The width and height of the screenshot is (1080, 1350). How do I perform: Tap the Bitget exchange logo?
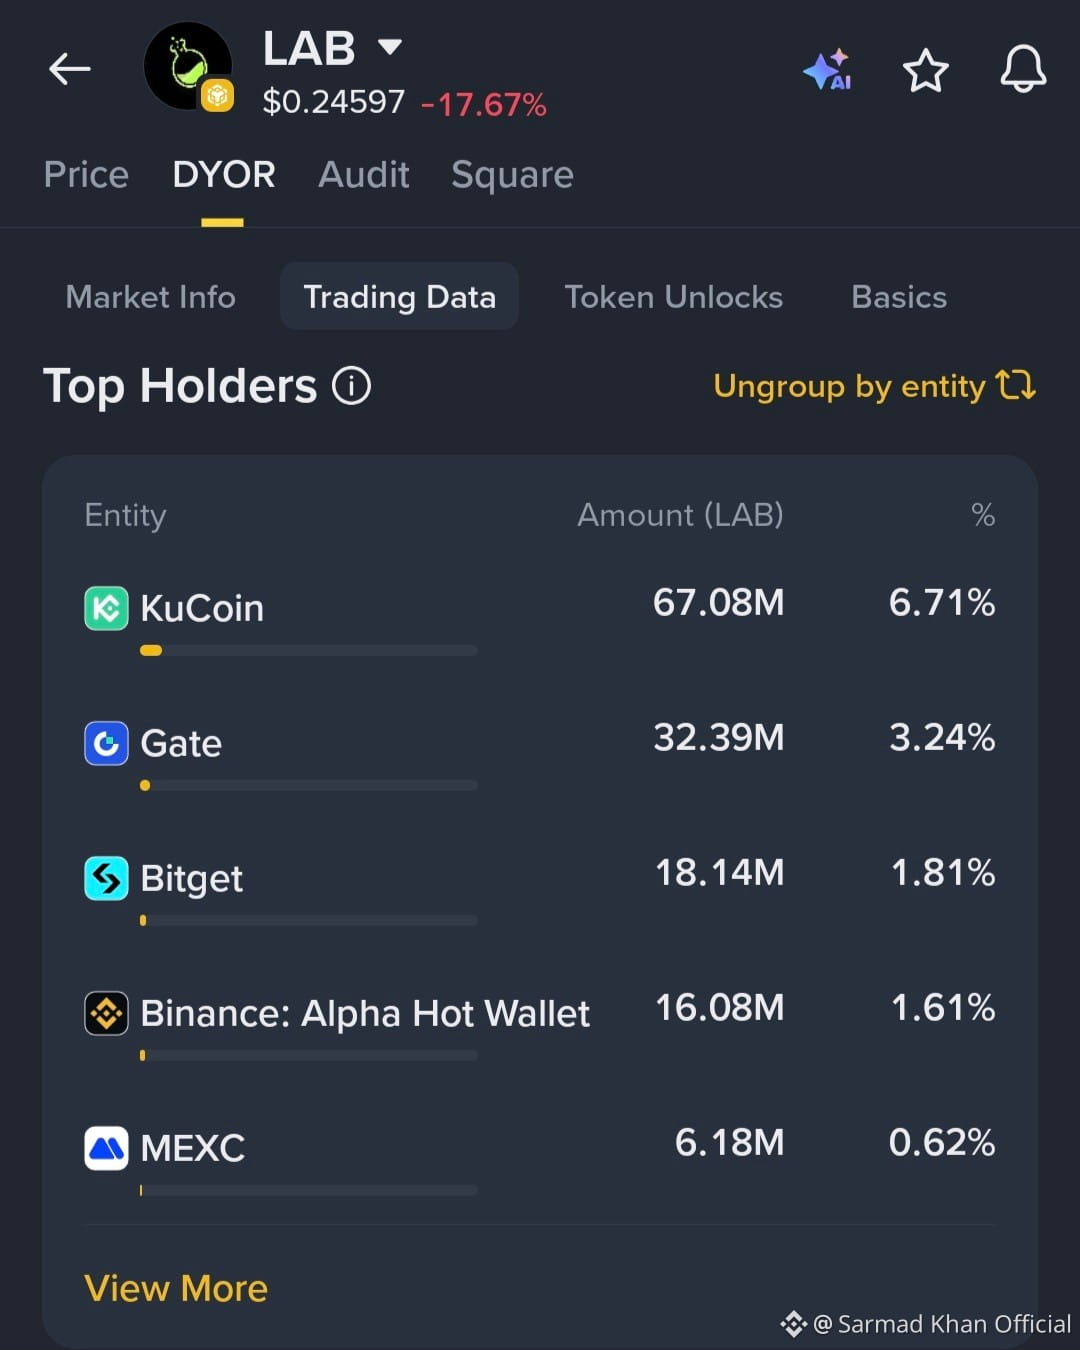pyautogui.click(x=106, y=878)
